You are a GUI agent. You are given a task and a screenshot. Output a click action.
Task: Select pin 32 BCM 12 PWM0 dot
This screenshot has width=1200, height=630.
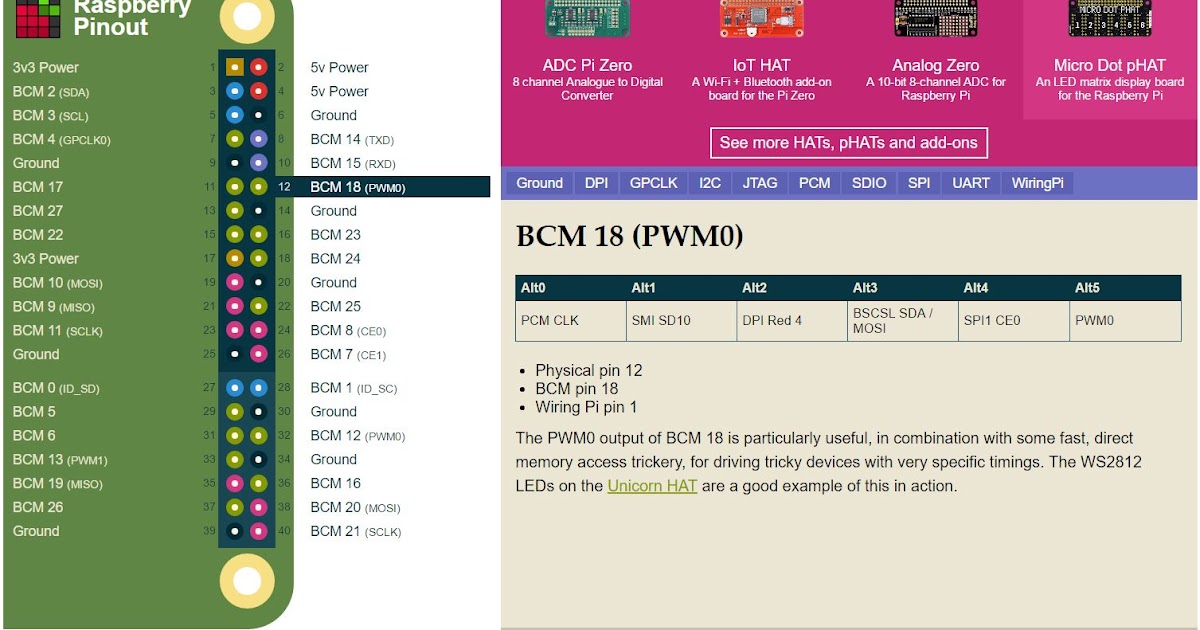[x=259, y=436]
